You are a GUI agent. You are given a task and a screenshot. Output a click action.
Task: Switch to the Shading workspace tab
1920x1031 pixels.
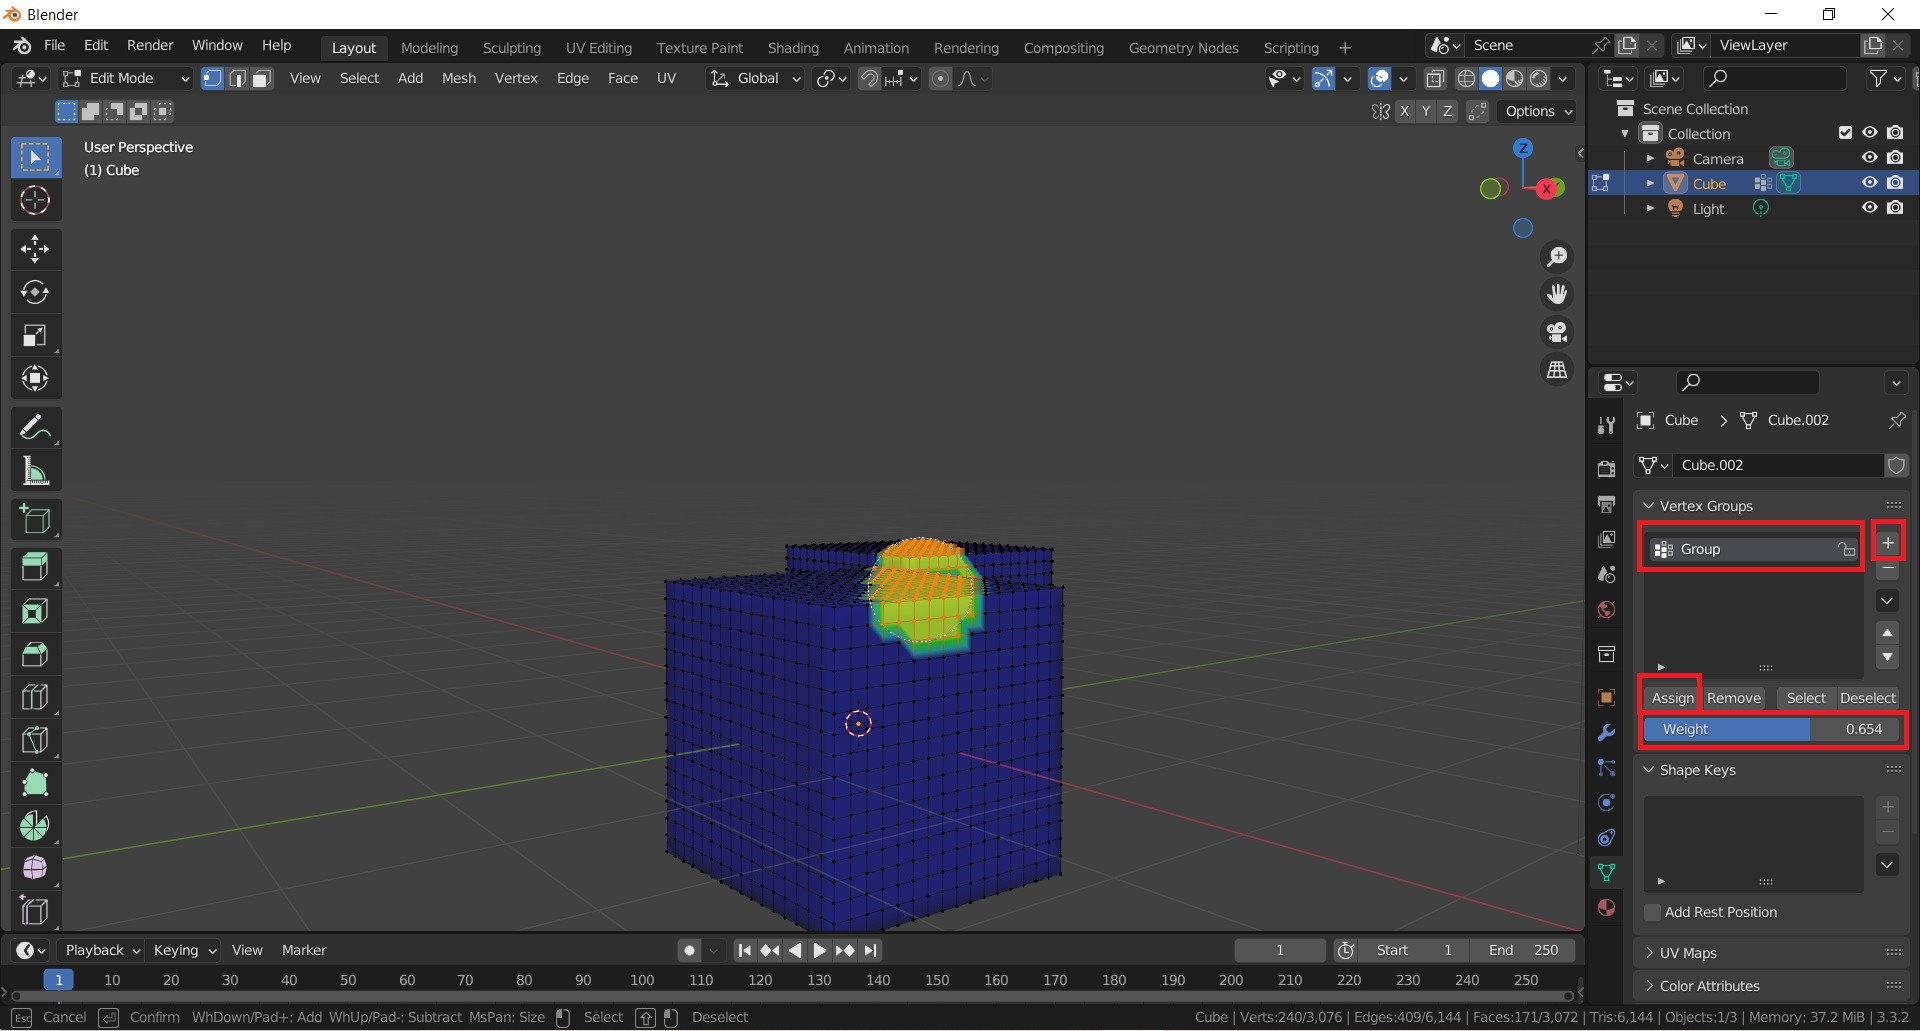(793, 47)
